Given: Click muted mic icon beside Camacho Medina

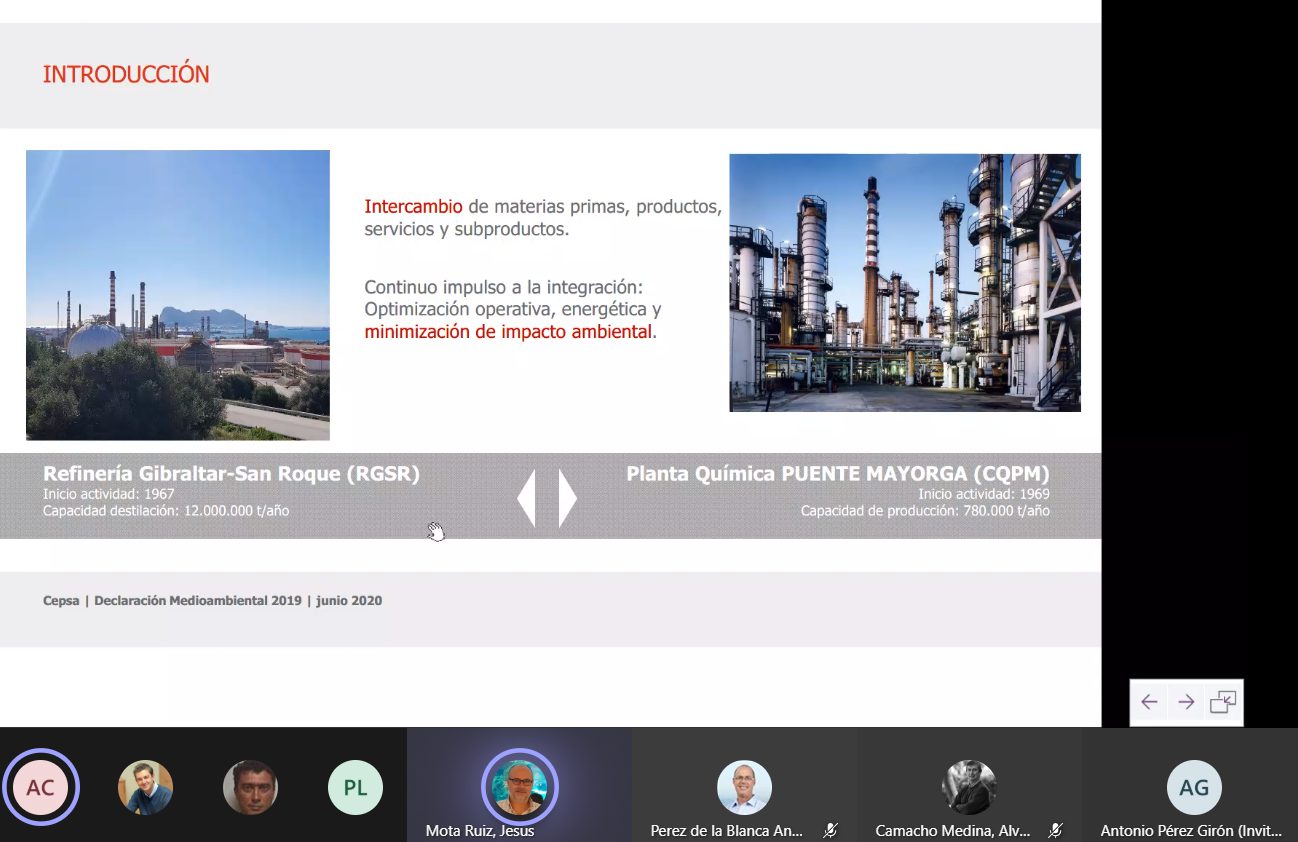Looking at the screenshot, I should pyautogui.click(x=1055, y=830).
